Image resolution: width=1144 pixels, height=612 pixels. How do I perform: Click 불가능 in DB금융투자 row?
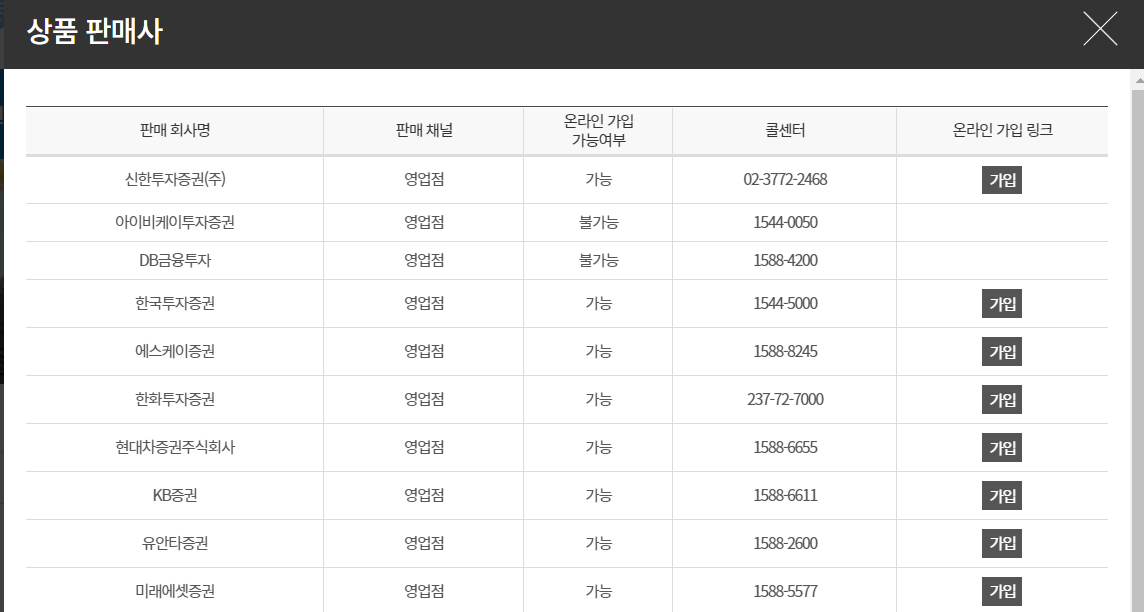[x=598, y=260]
